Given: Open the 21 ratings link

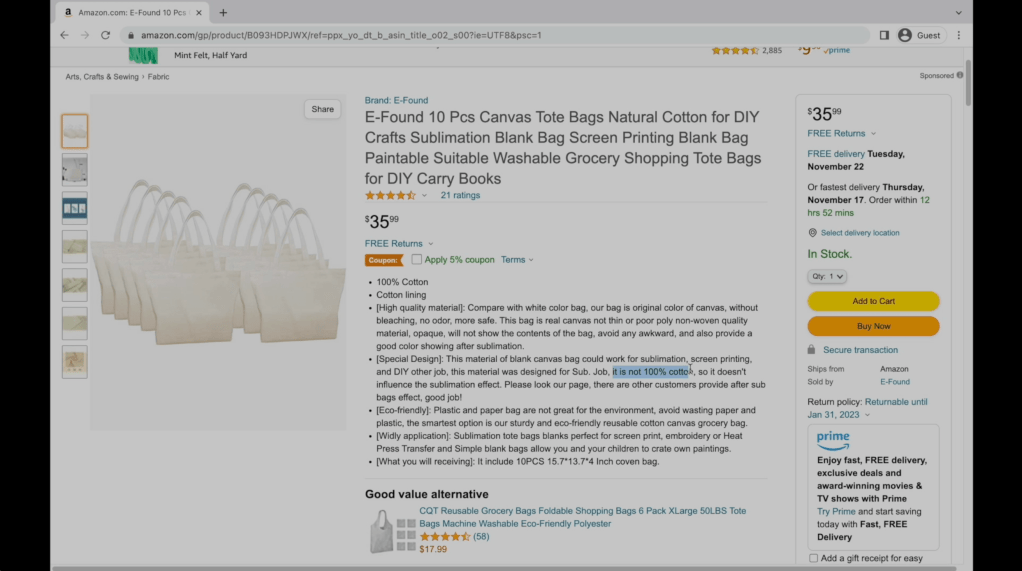Looking at the screenshot, I should [x=460, y=195].
